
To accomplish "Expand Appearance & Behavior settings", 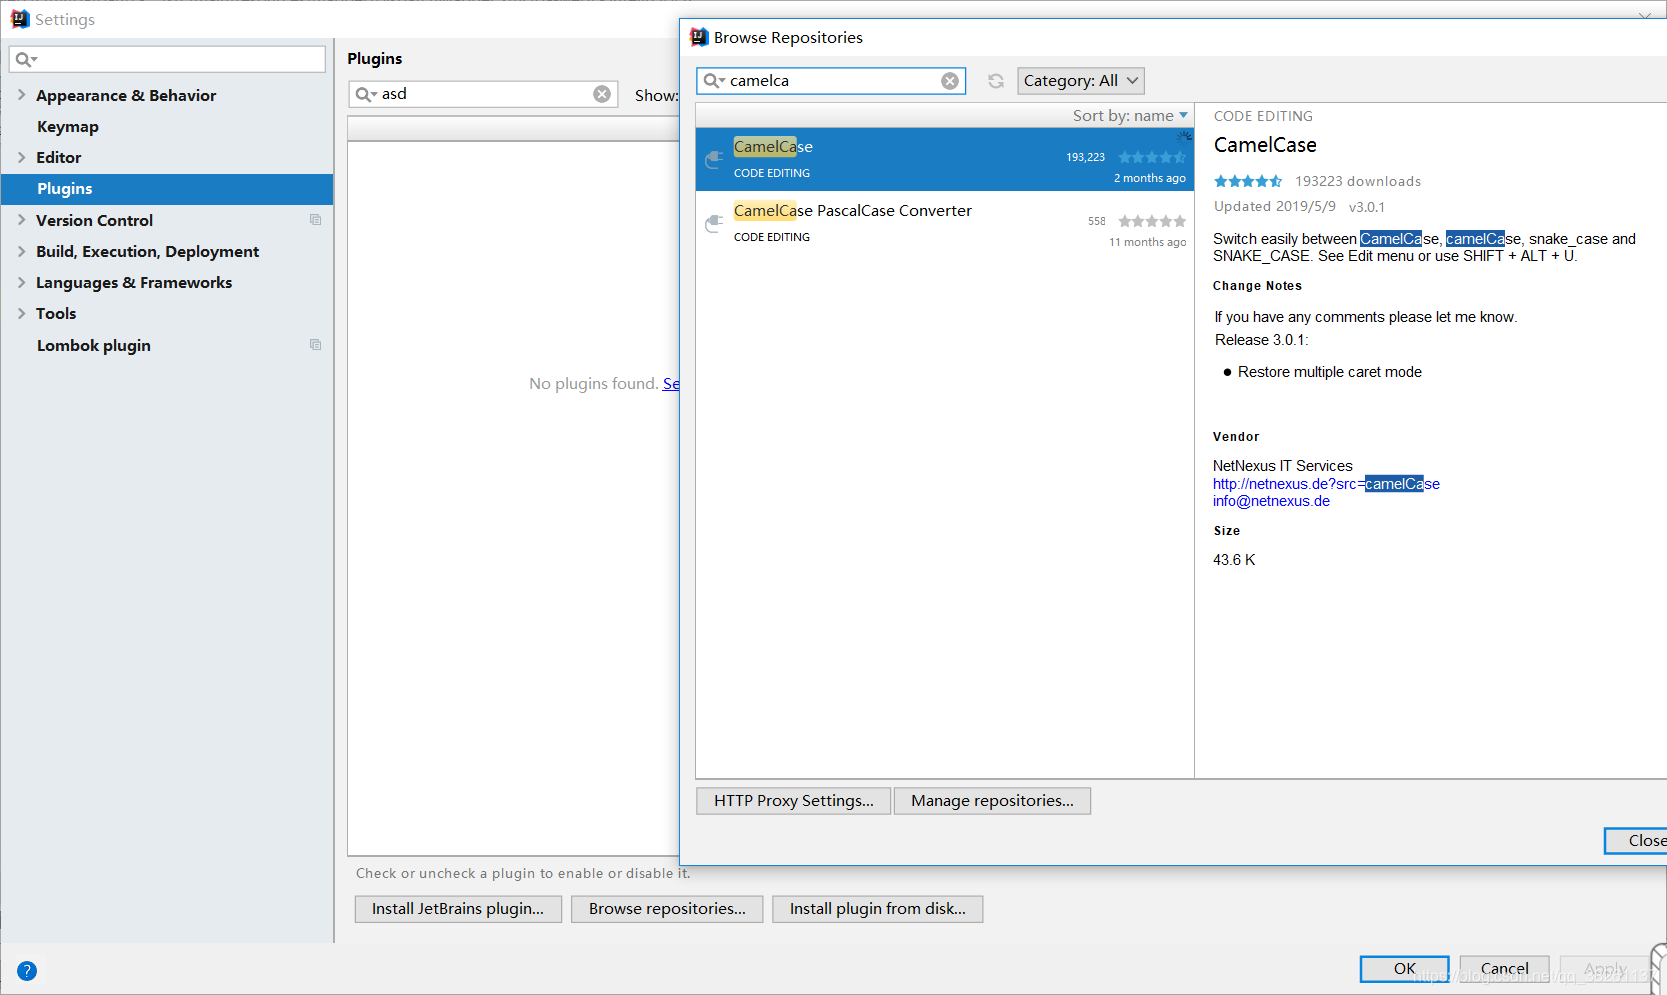I will pyautogui.click(x=21, y=95).
